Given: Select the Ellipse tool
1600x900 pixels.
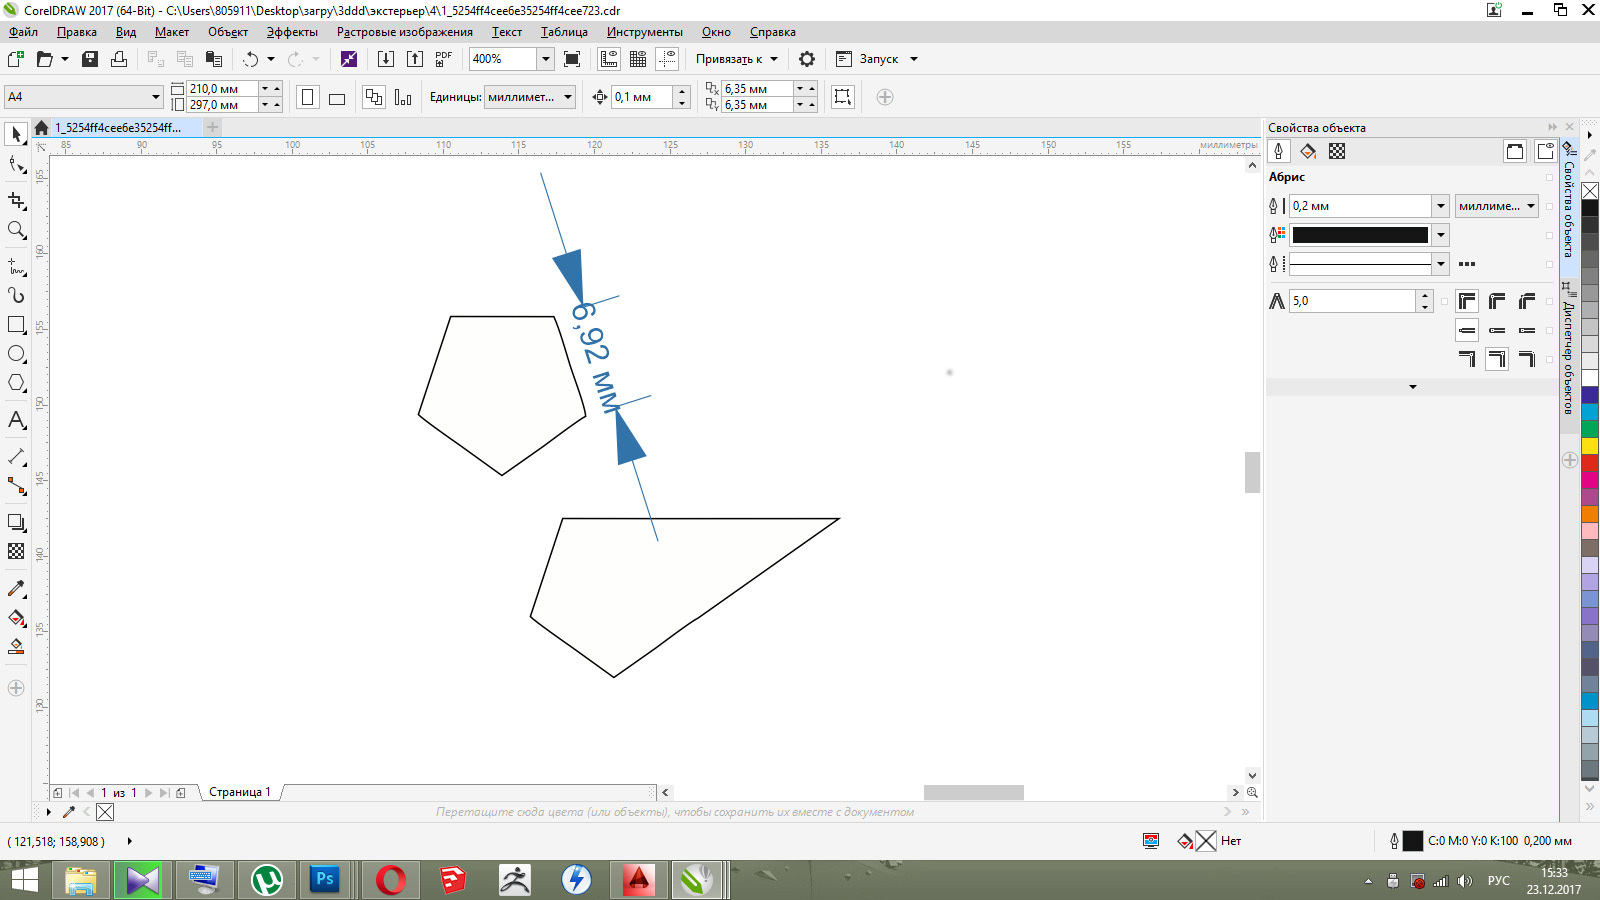Looking at the screenshot, I should click(16, 354).
